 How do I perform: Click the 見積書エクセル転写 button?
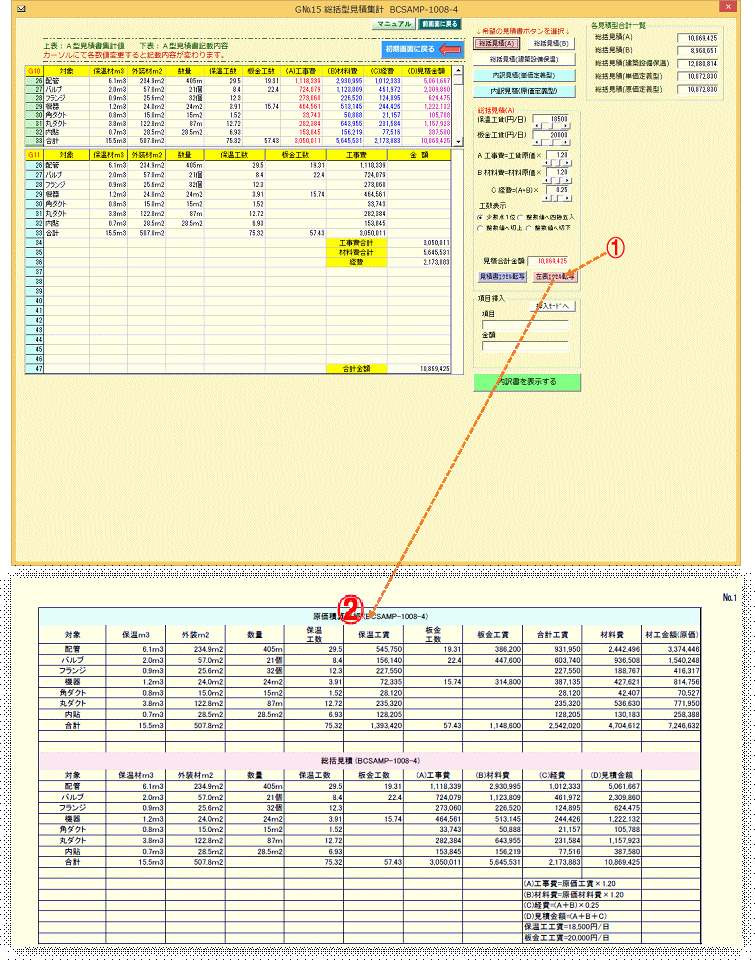502,275
